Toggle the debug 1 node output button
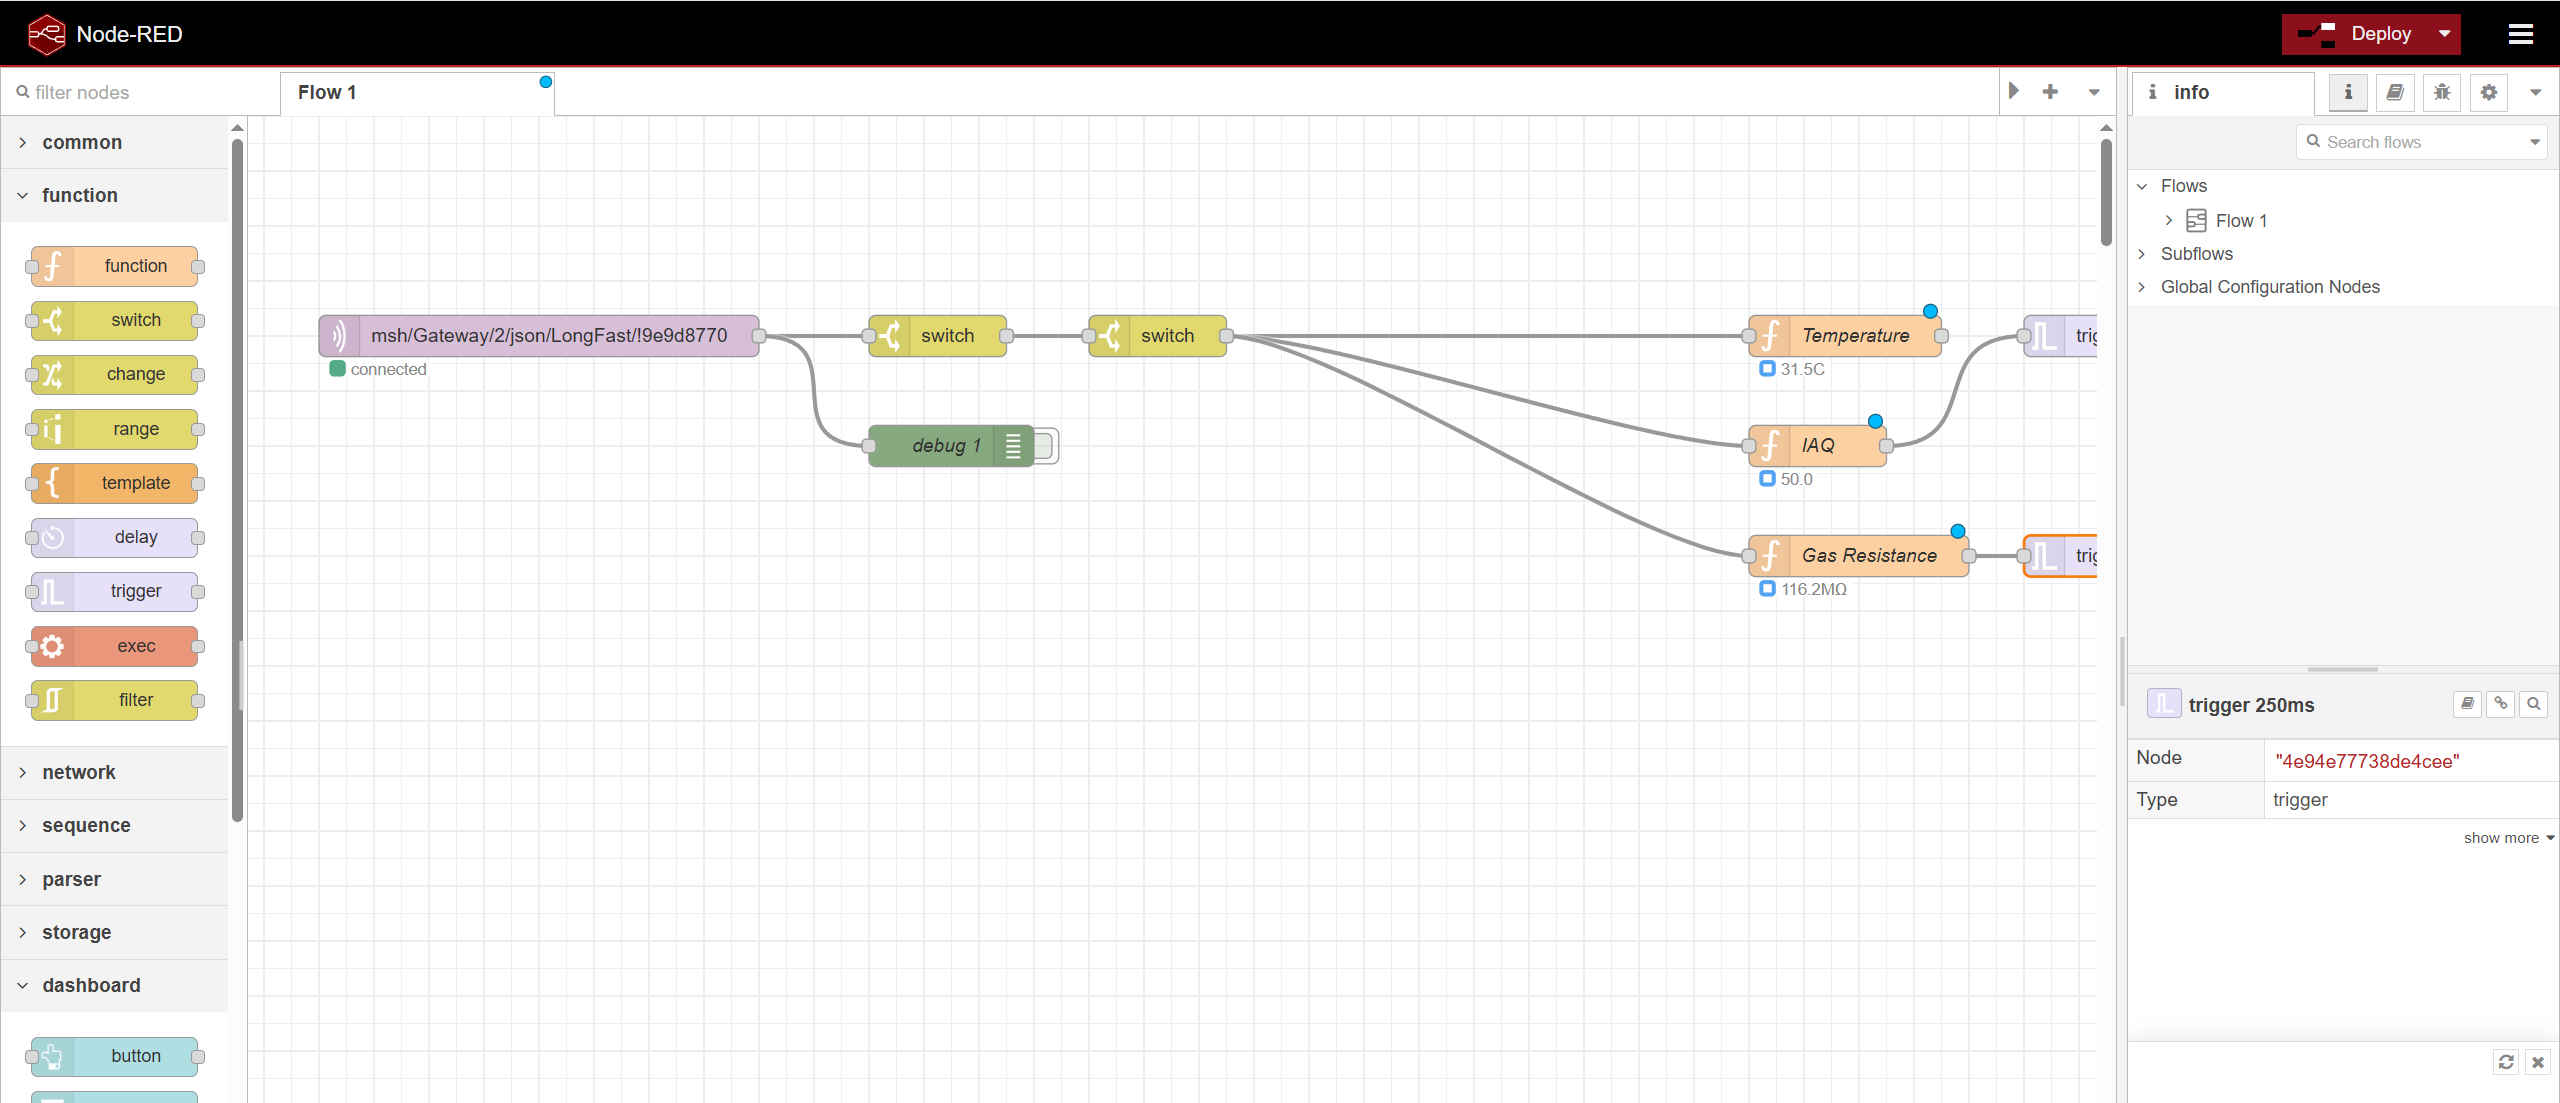Screen dimensions: 2560x1103 point(1045,446)
